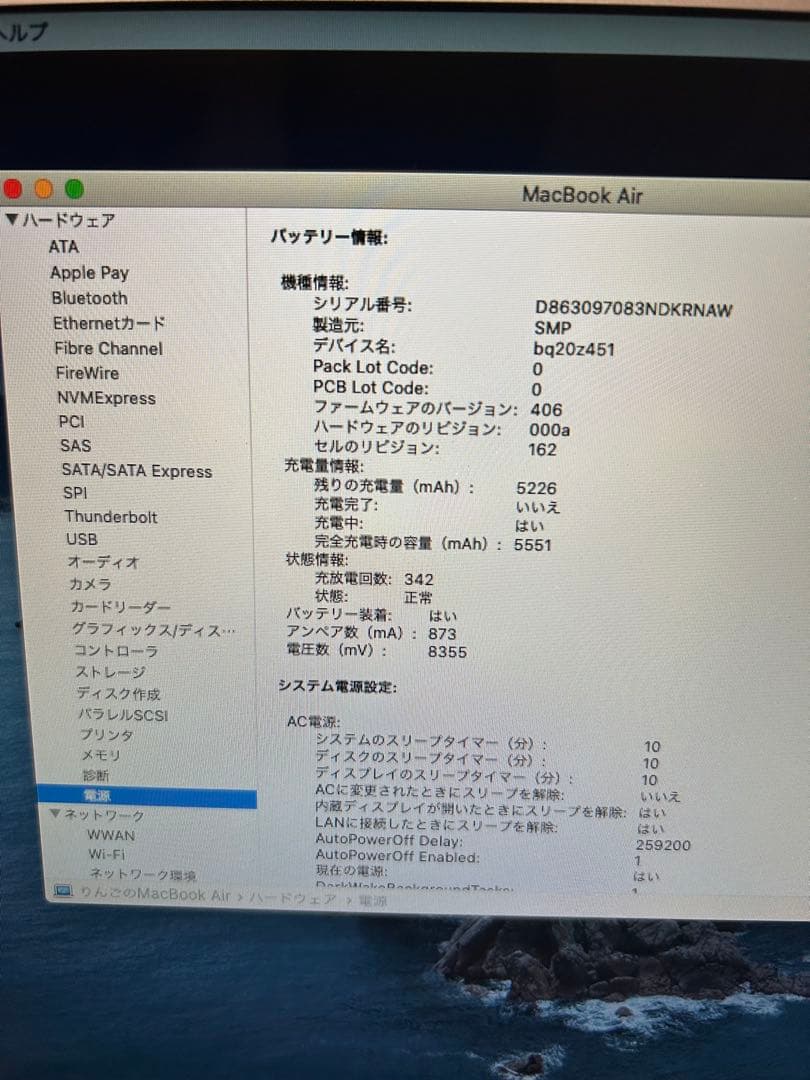Open コントローラ entry in sidebar

(x=116, y=651)
